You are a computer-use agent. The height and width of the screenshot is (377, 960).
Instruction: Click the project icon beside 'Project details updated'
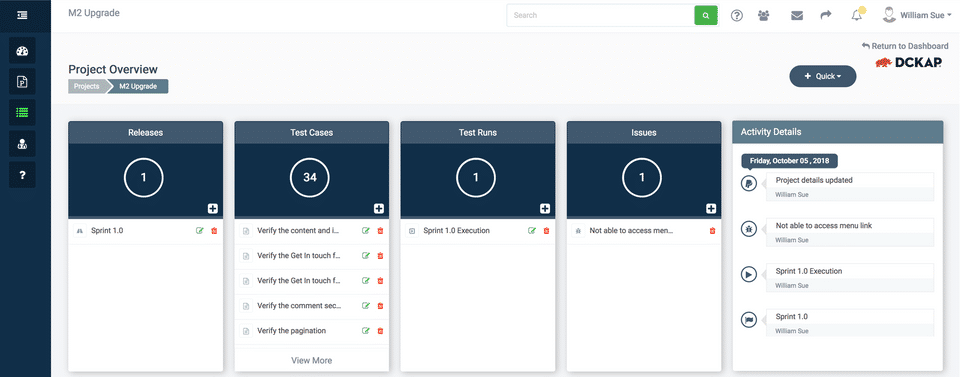(749, 183)
